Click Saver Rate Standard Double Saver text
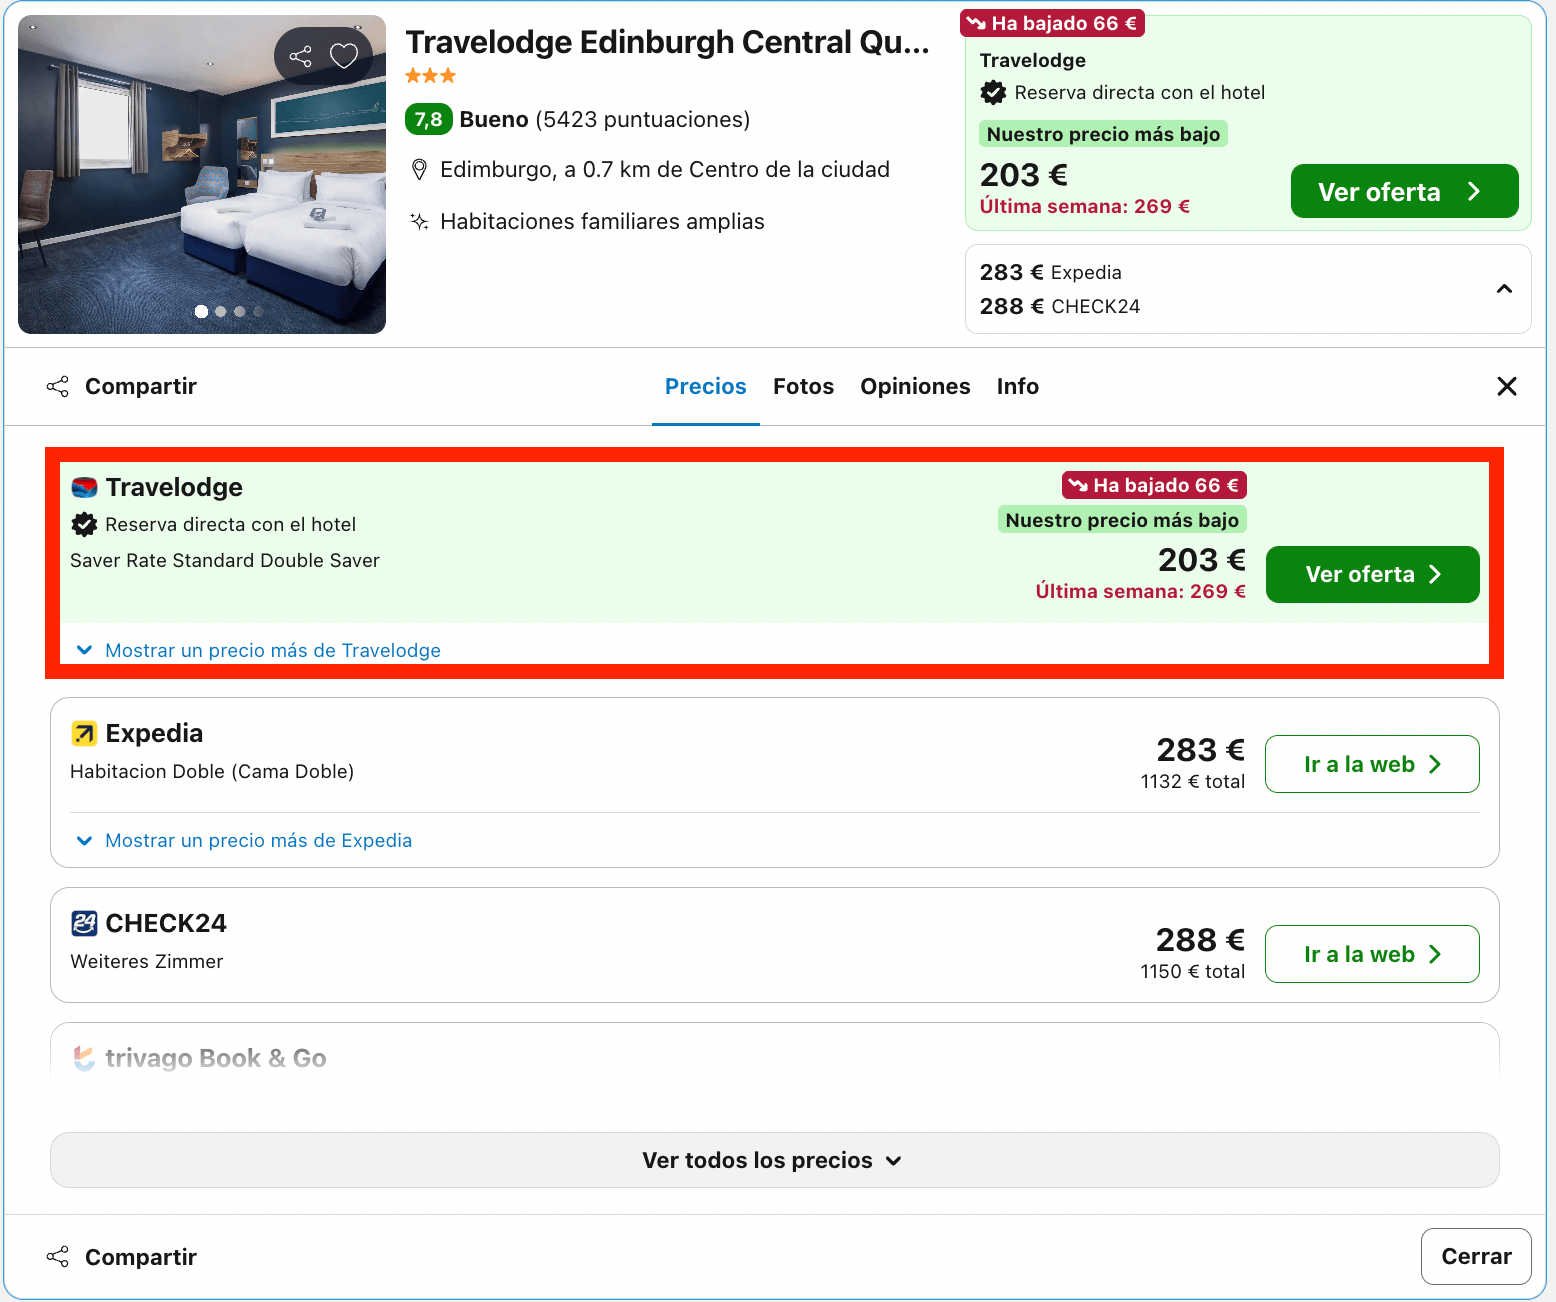The height and width of the screenshot is (1302, 1556). (x=225, y=561)
